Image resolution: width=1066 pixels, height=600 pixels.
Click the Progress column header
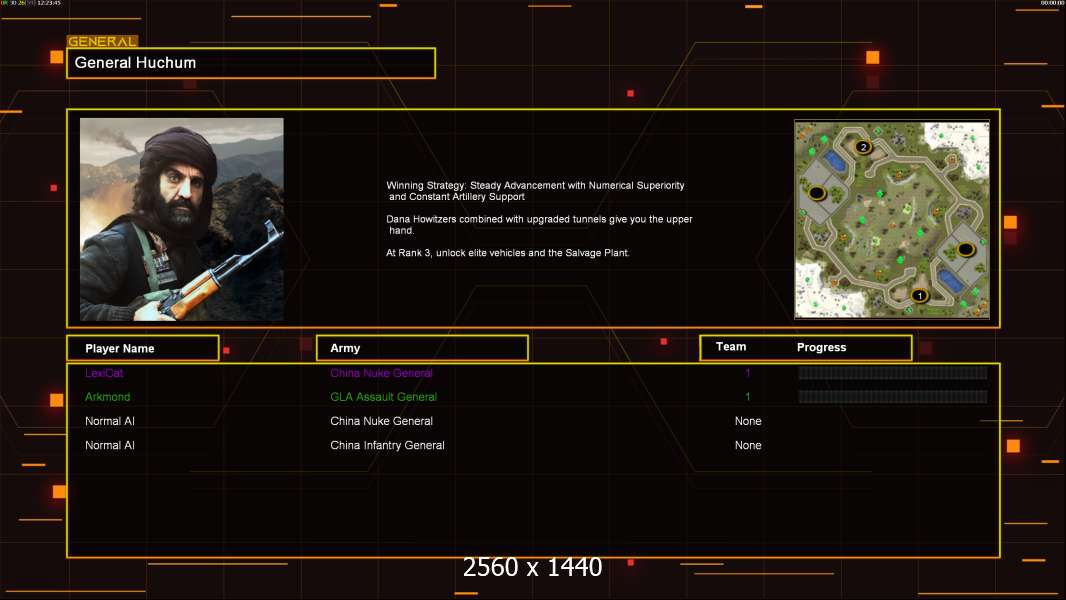[821, 348]
